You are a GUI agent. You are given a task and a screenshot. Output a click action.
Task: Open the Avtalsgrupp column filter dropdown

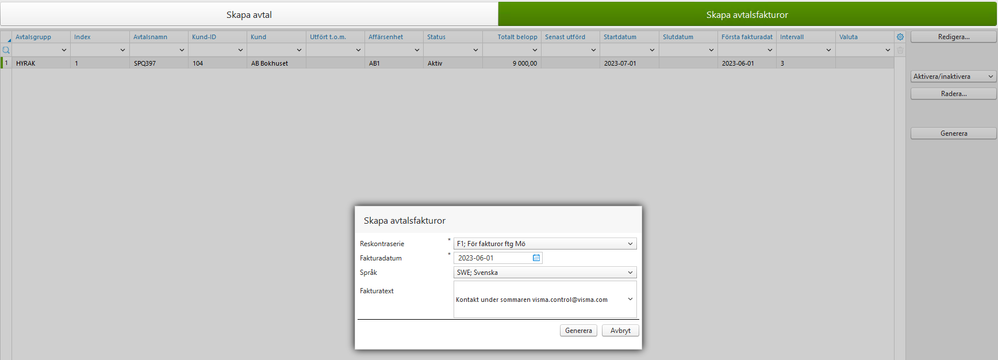[x=64, y=50]
